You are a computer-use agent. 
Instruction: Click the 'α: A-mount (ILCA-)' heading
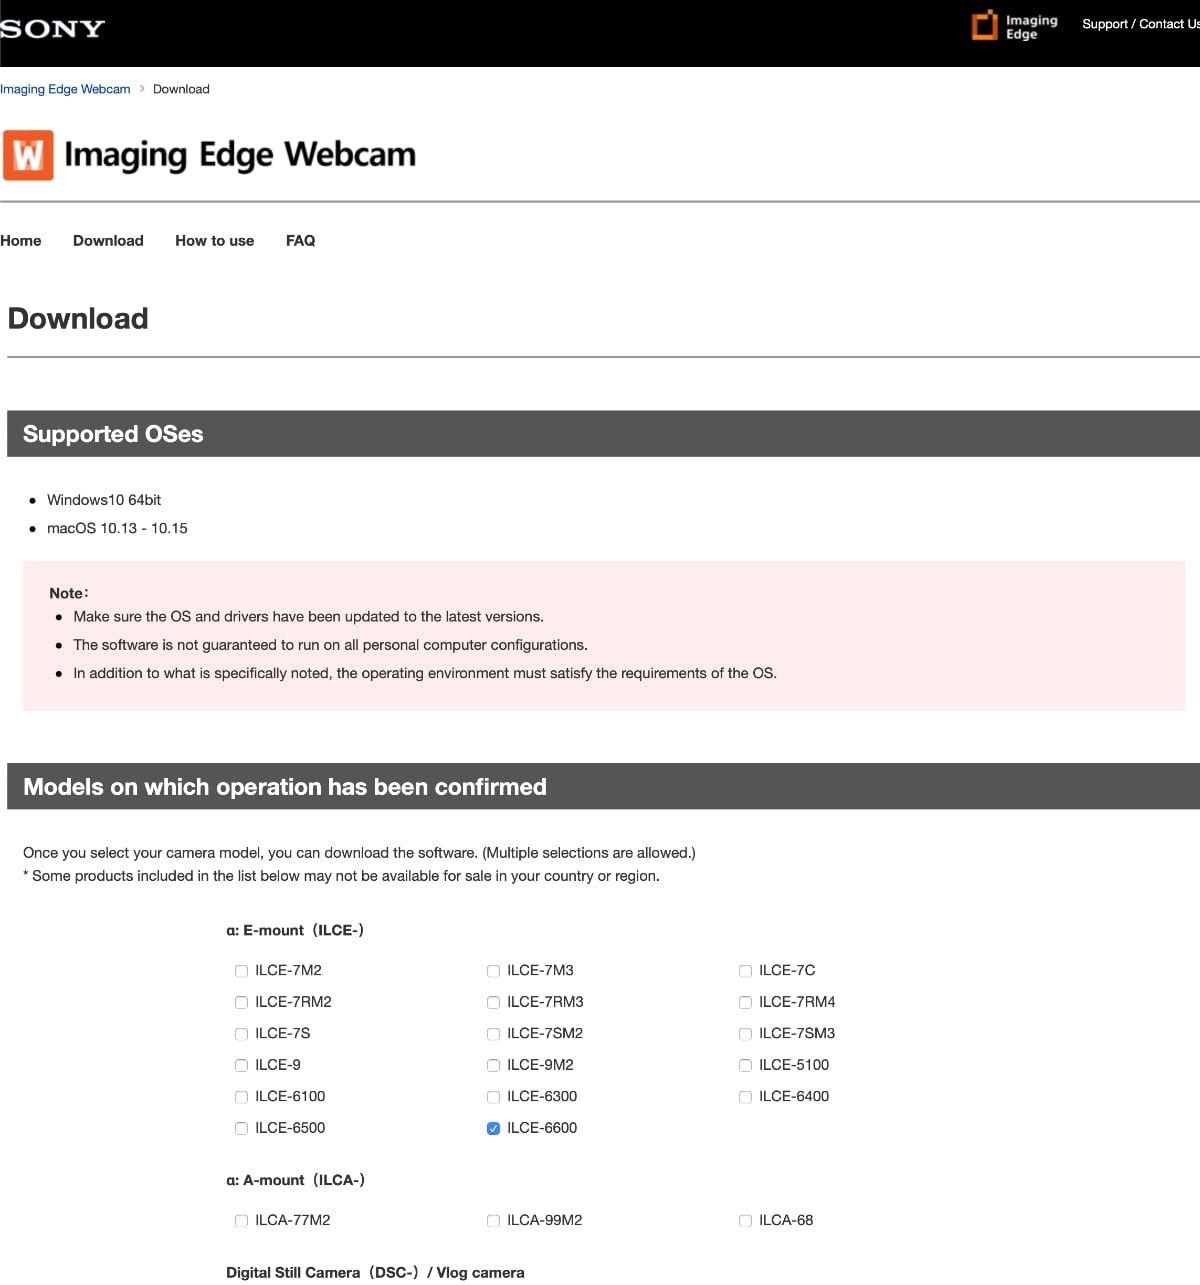click(x=295, y=1180)
